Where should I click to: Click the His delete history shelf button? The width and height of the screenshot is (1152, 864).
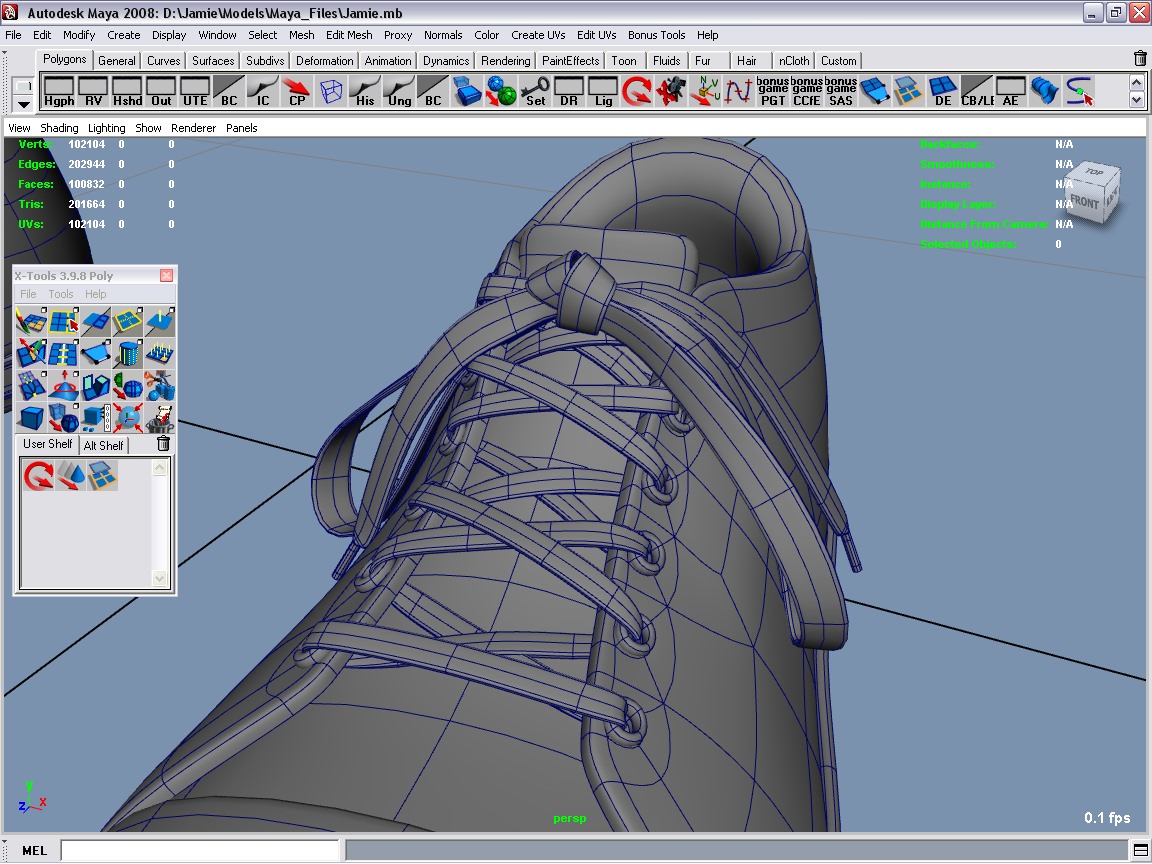pyautogui.click(x=365, y=92)
